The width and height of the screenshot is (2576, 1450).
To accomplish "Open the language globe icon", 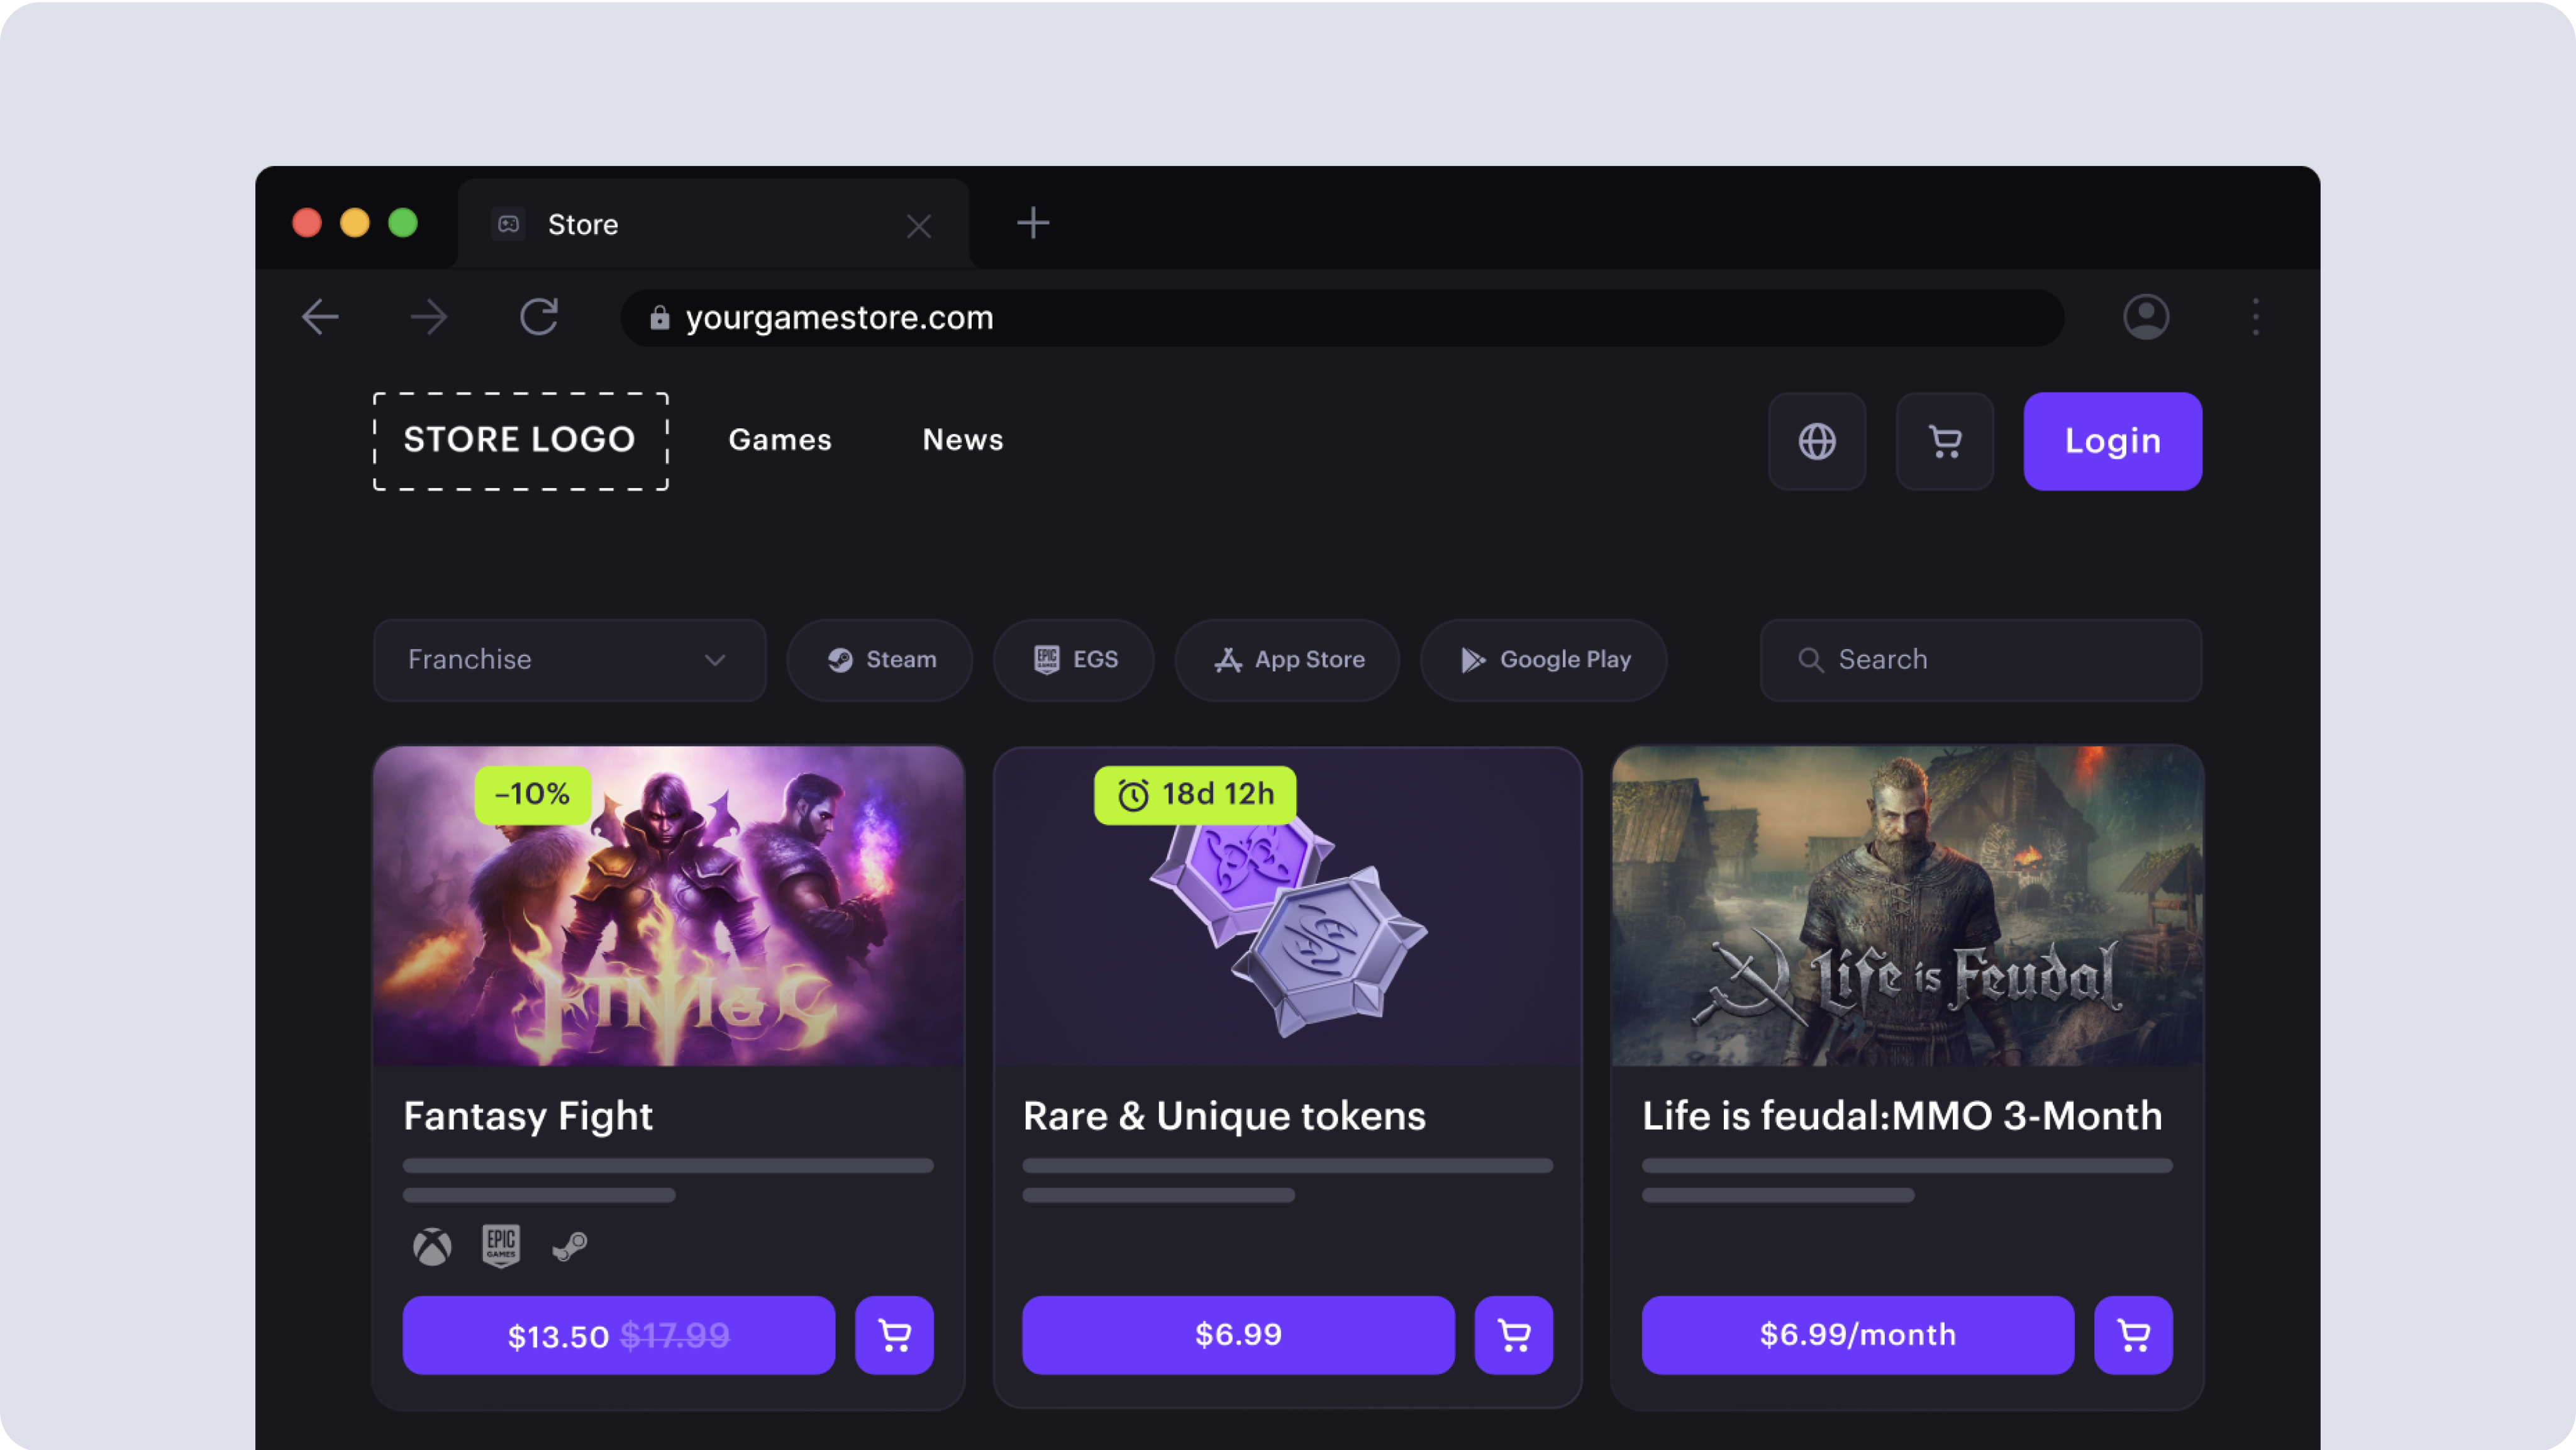I will pos(1816,441).
